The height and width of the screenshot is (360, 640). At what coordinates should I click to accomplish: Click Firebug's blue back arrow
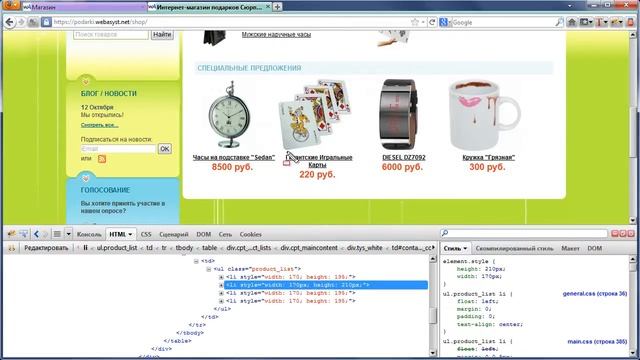click(36, 234)
